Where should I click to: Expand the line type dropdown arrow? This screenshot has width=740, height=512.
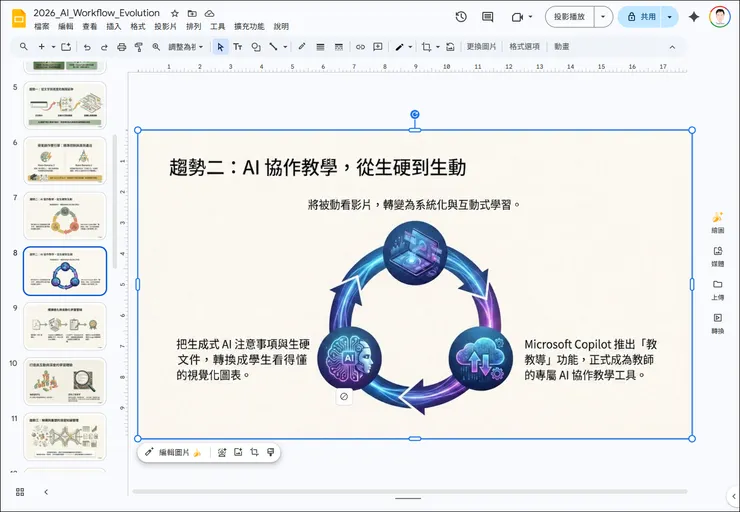pyautogui.click(x=285, y=47)
